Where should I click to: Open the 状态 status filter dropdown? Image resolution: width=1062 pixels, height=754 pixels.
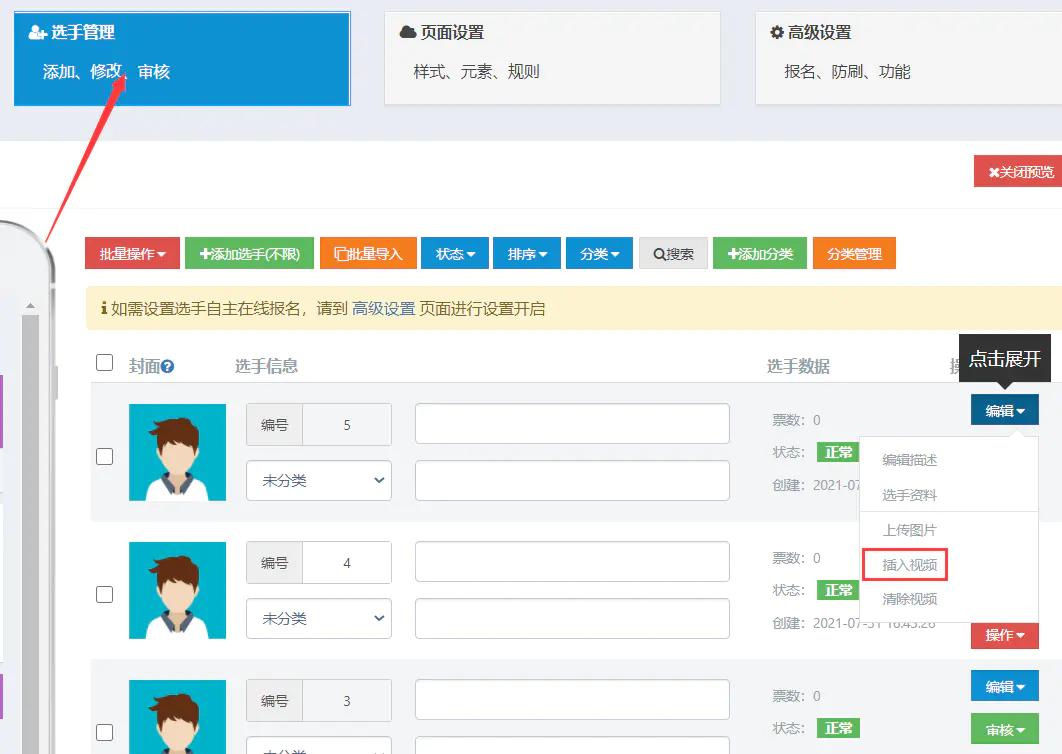pyautogui.click(x=454, y=253)
